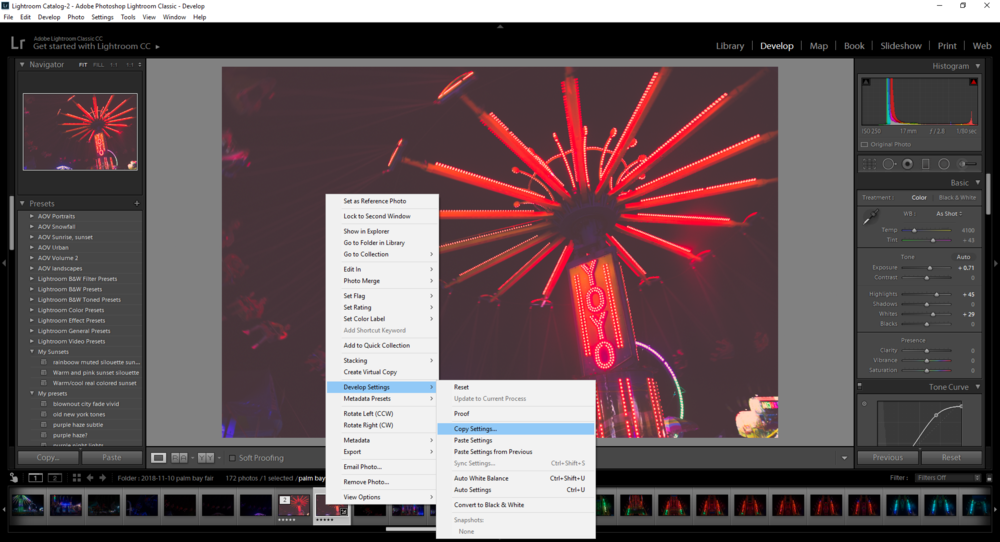Screen dimensions: 1000x542
Task: Enable the Soft Proofing checkbox
Action: click(x=233, y=458)
